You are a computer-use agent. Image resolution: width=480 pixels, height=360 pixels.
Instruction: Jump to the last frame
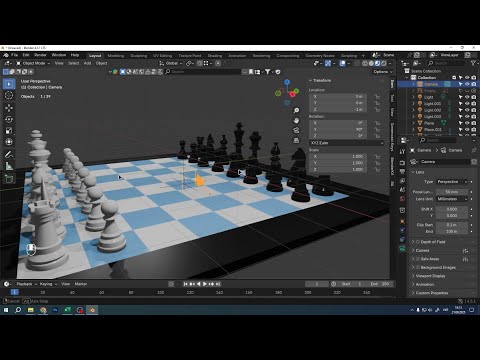click(x=218, y=284)
